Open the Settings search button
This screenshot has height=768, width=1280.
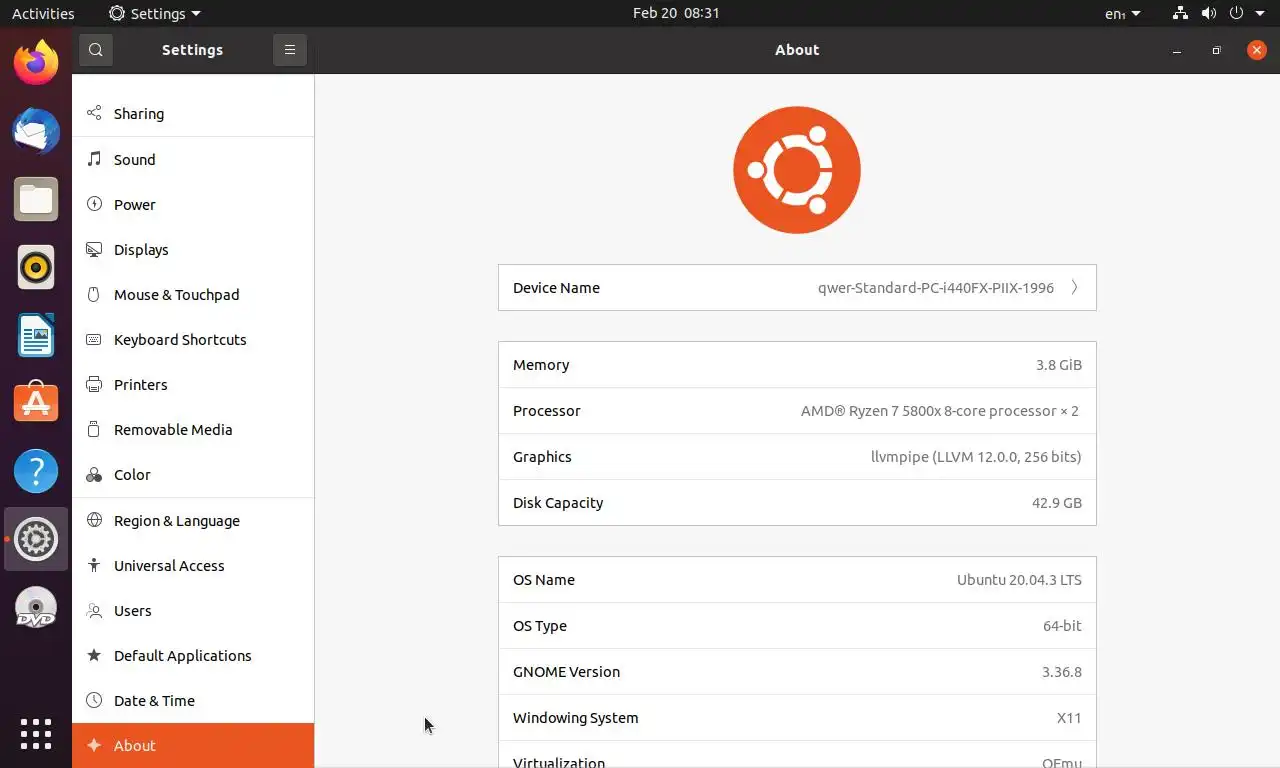click(x=95, y=49)
